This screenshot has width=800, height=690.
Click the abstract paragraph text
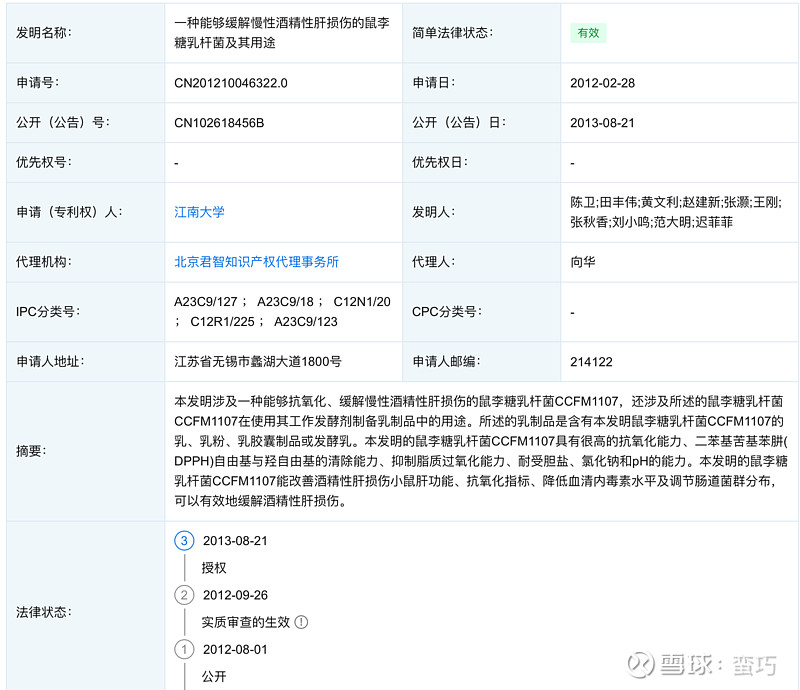[x=481, y=451]
